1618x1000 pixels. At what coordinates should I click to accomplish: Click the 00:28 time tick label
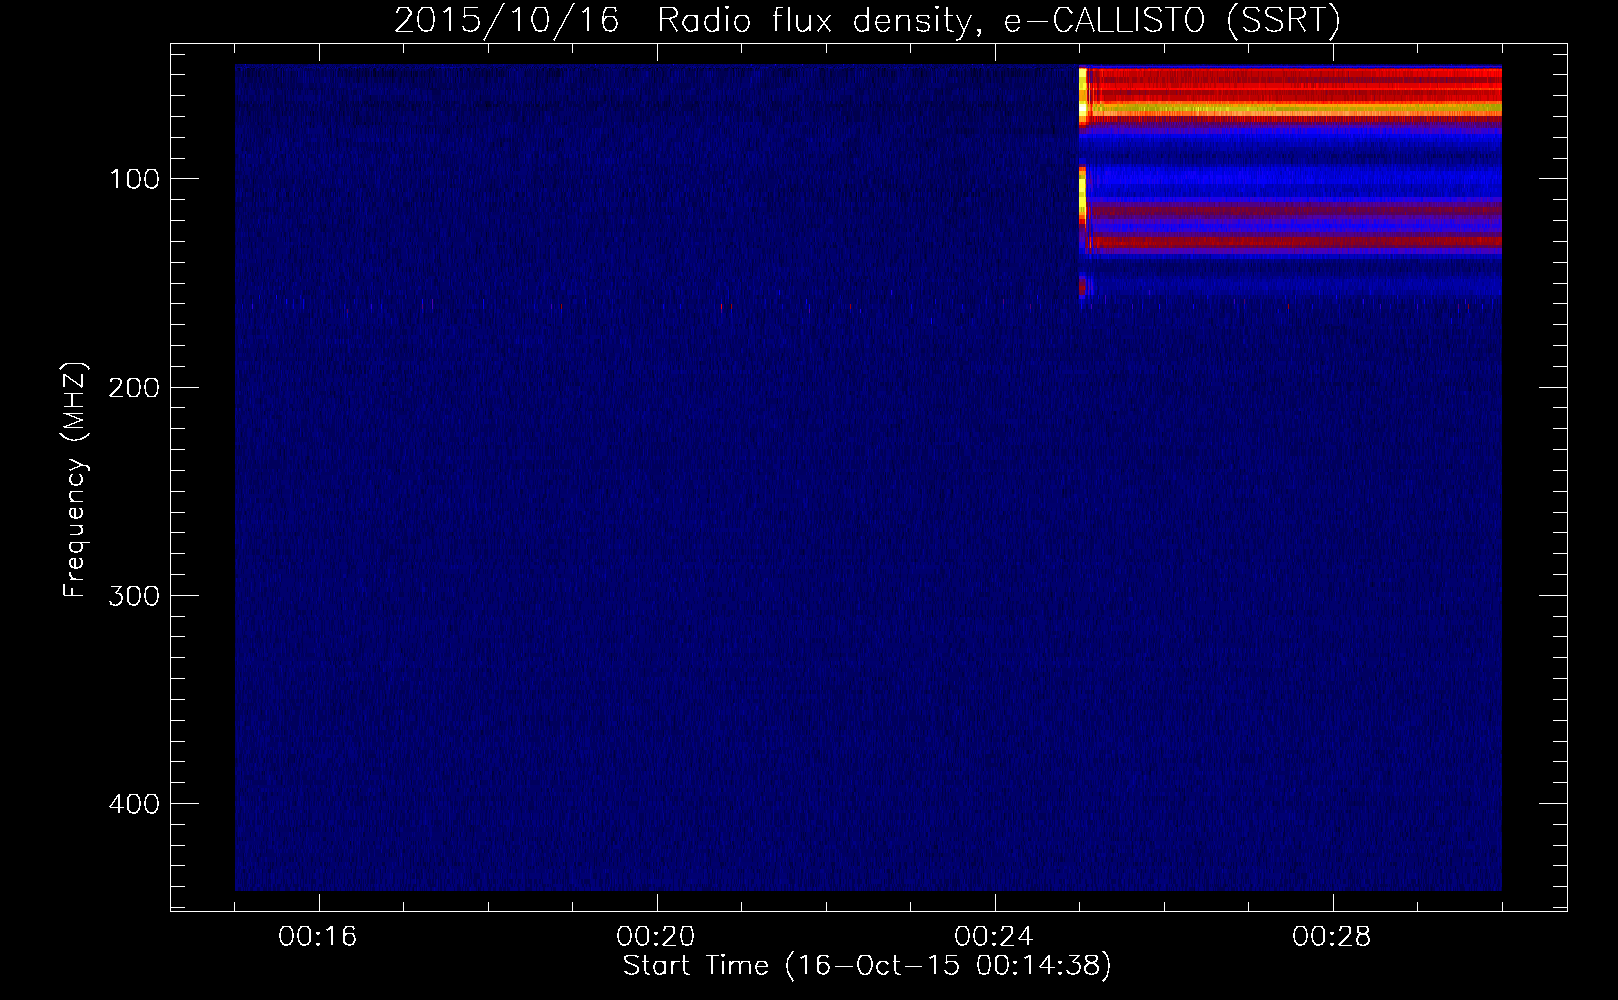[1332, 937]
